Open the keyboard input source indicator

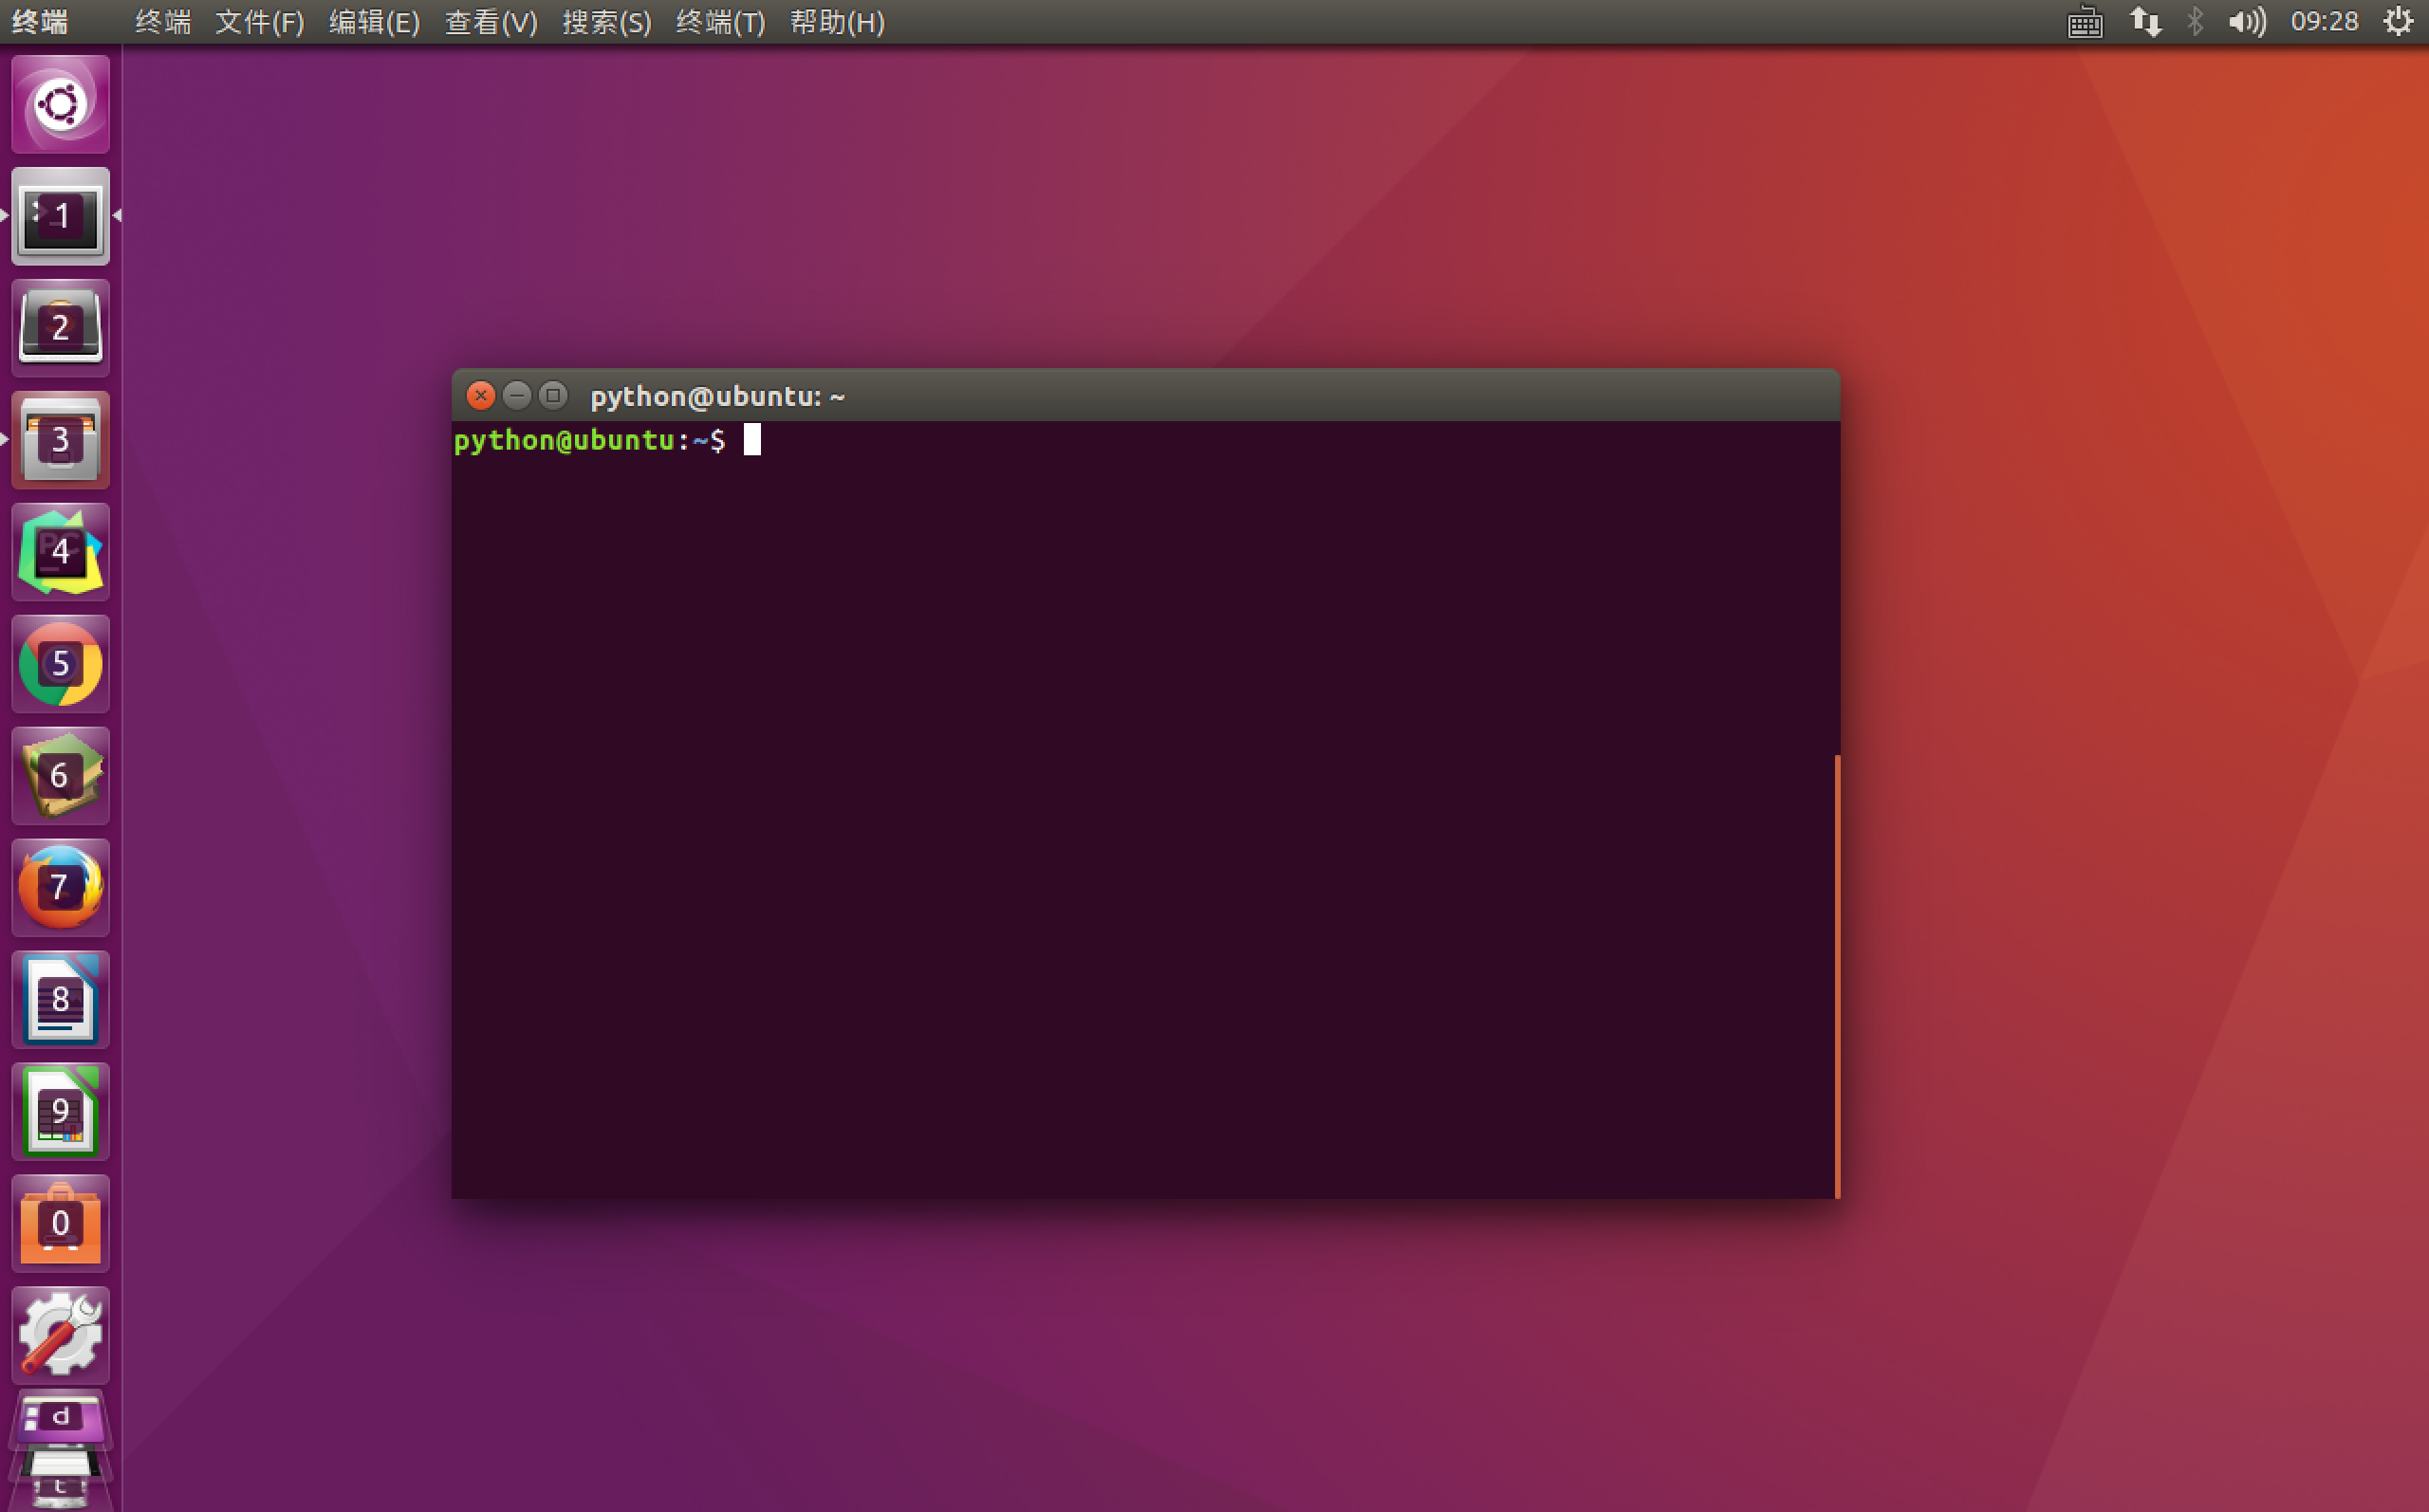point(2084,22)
